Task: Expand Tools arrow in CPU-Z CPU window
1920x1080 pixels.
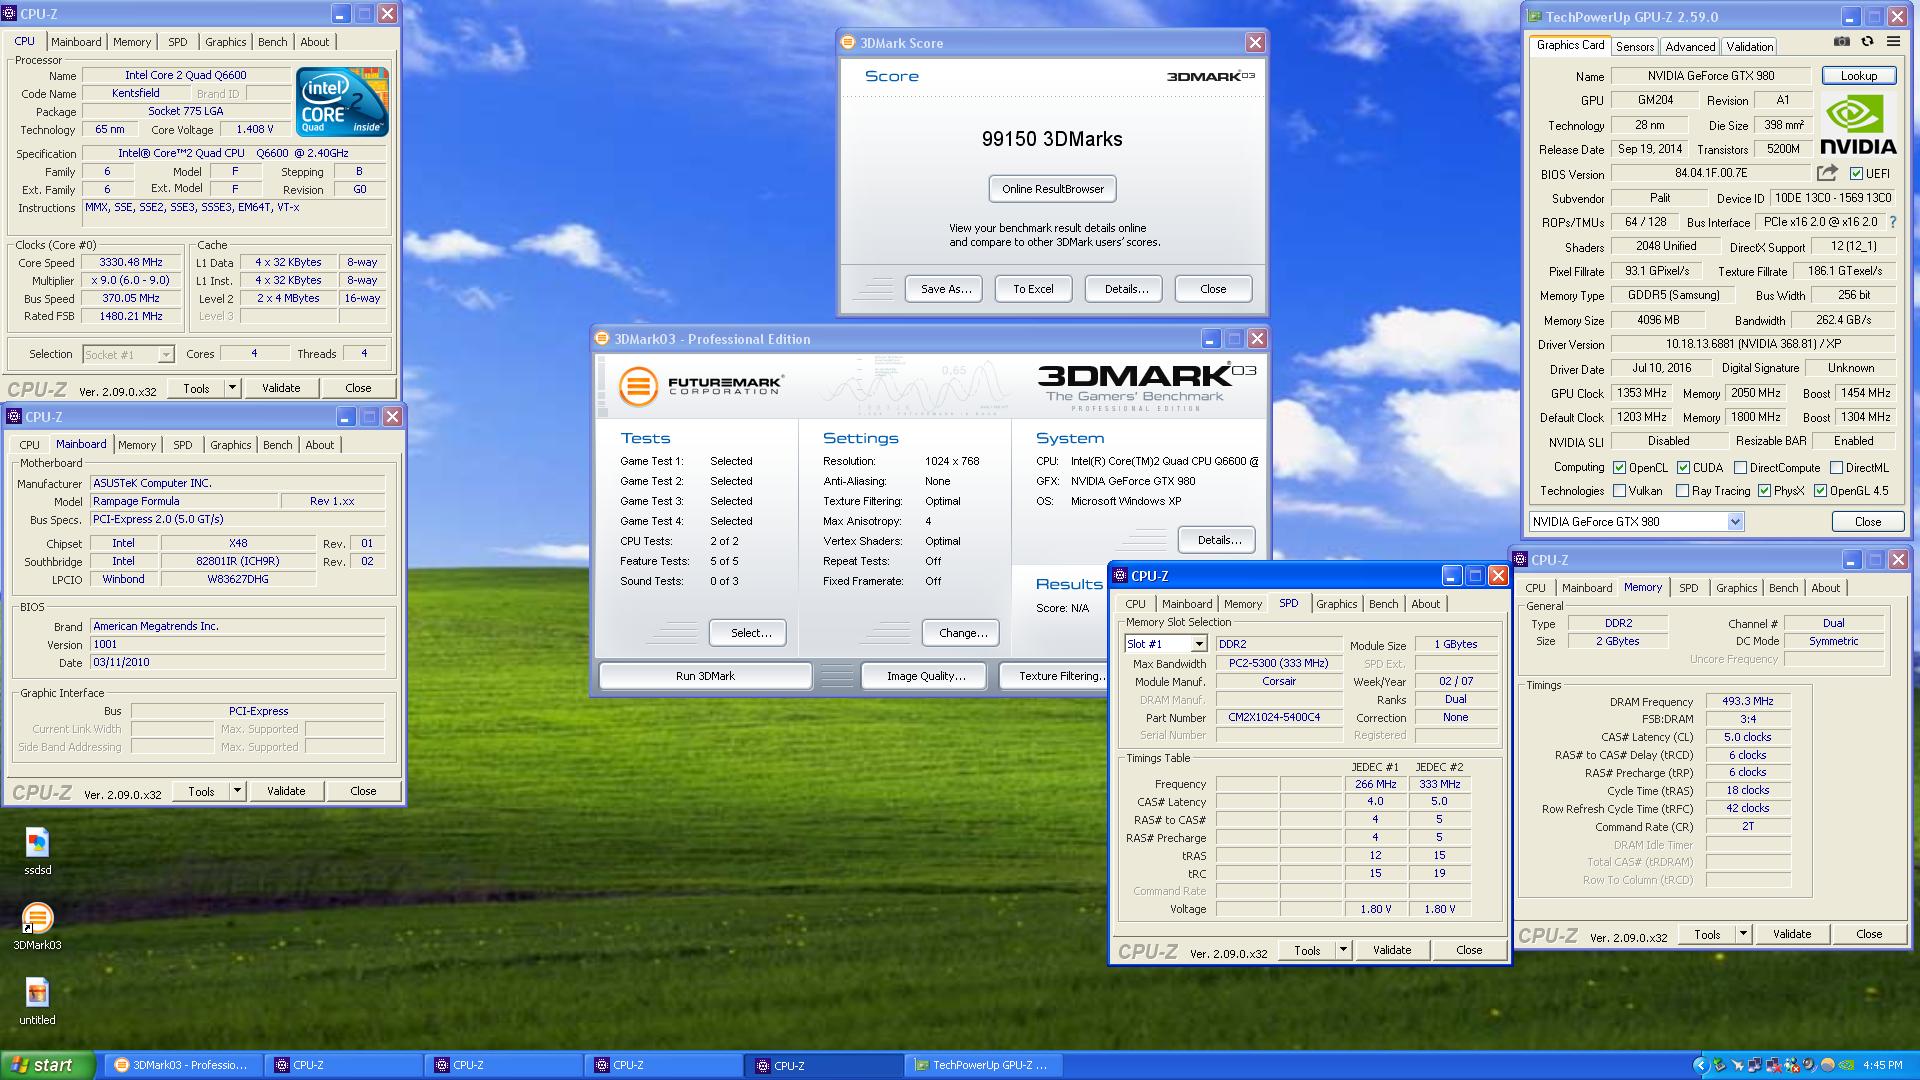Action: (232, 388)
